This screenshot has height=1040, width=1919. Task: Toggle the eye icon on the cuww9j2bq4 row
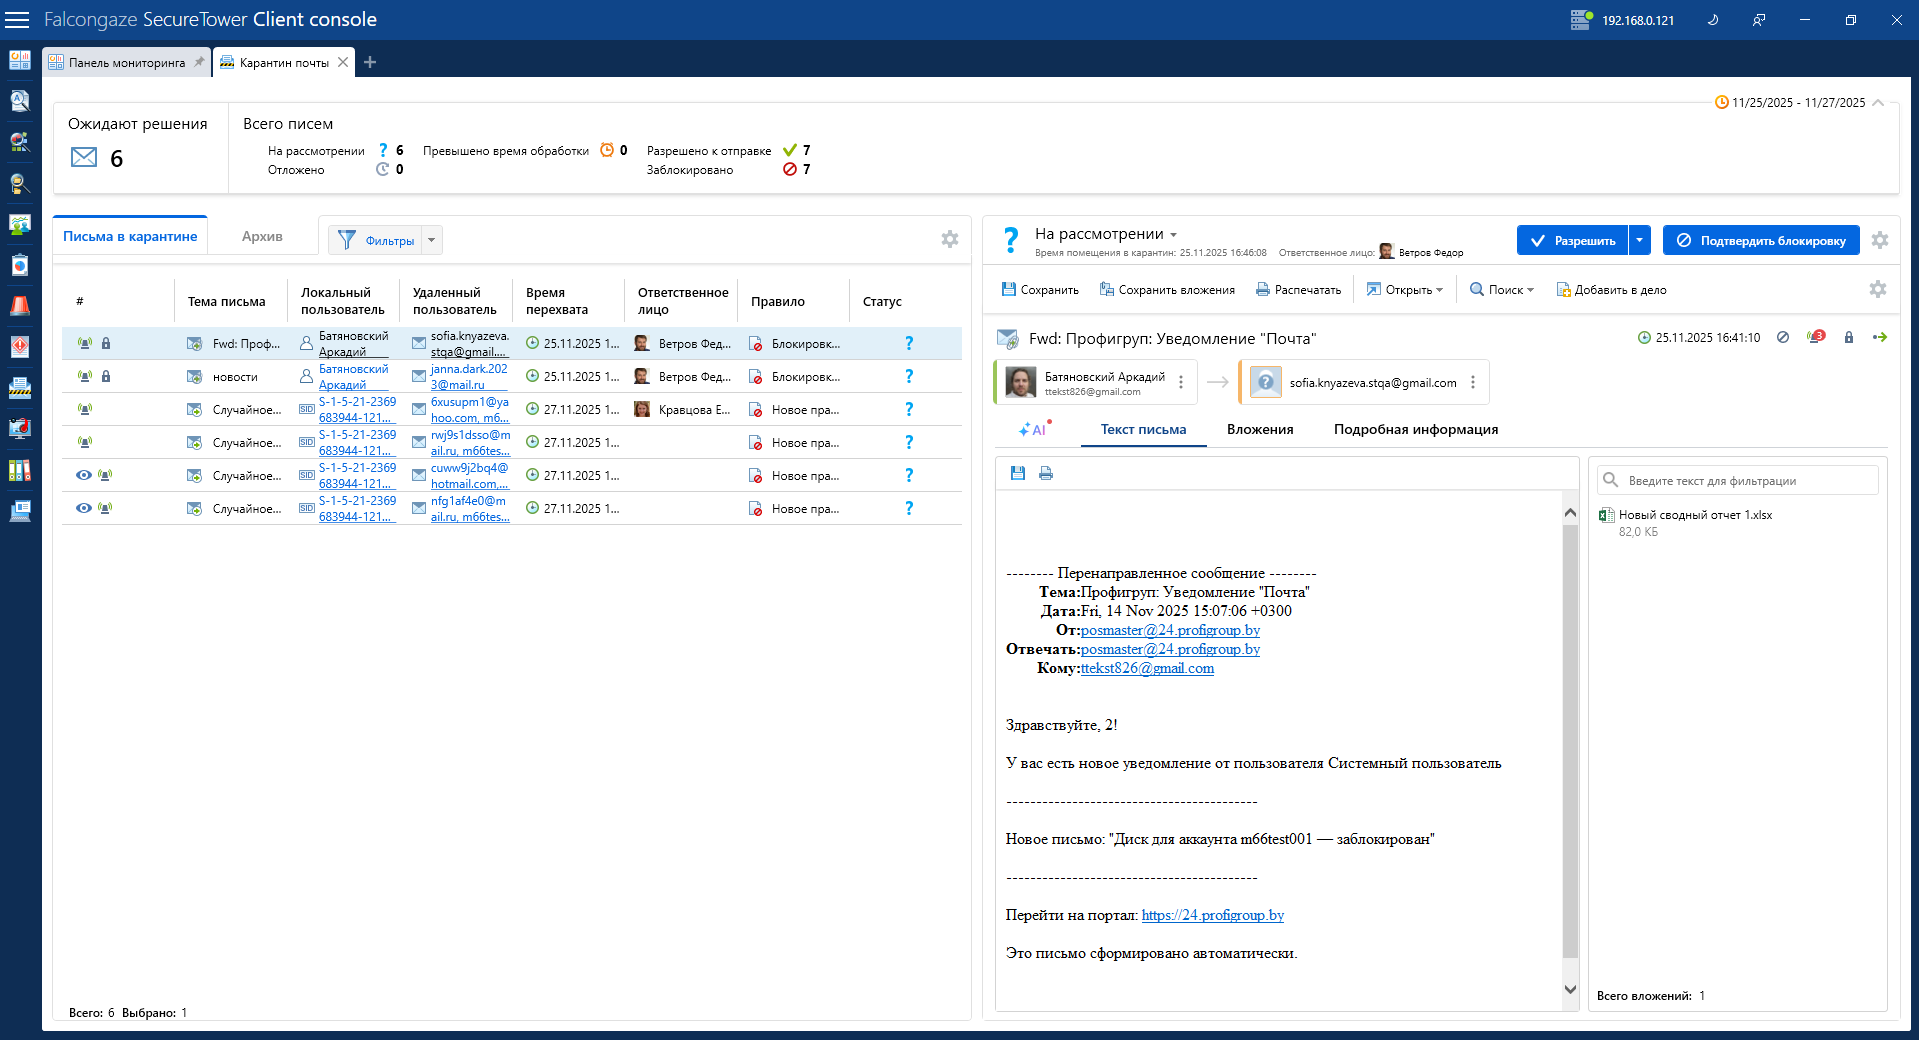[84, 475]
